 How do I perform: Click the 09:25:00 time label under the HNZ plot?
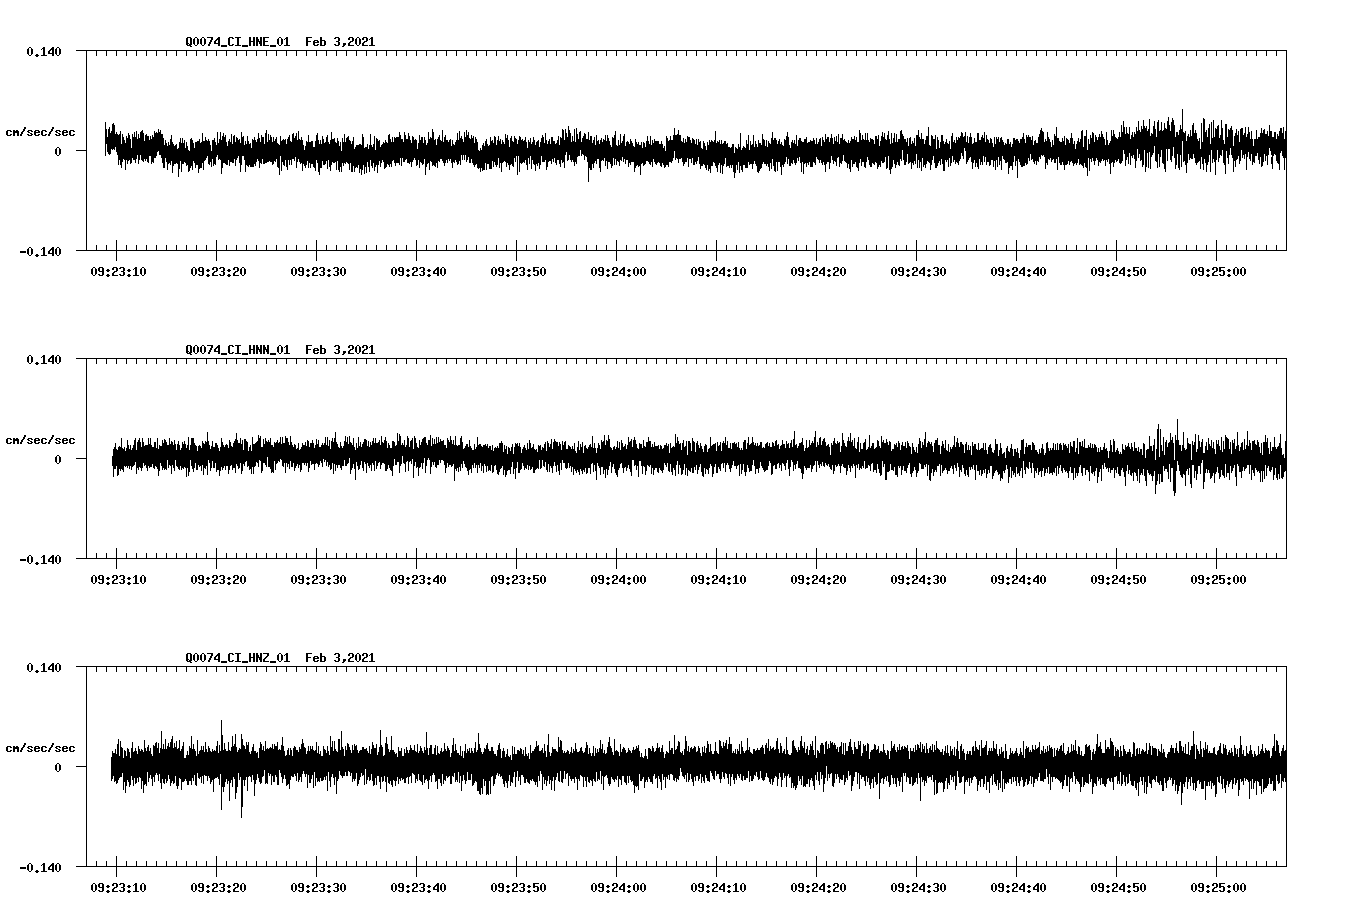coord(1218,886)
